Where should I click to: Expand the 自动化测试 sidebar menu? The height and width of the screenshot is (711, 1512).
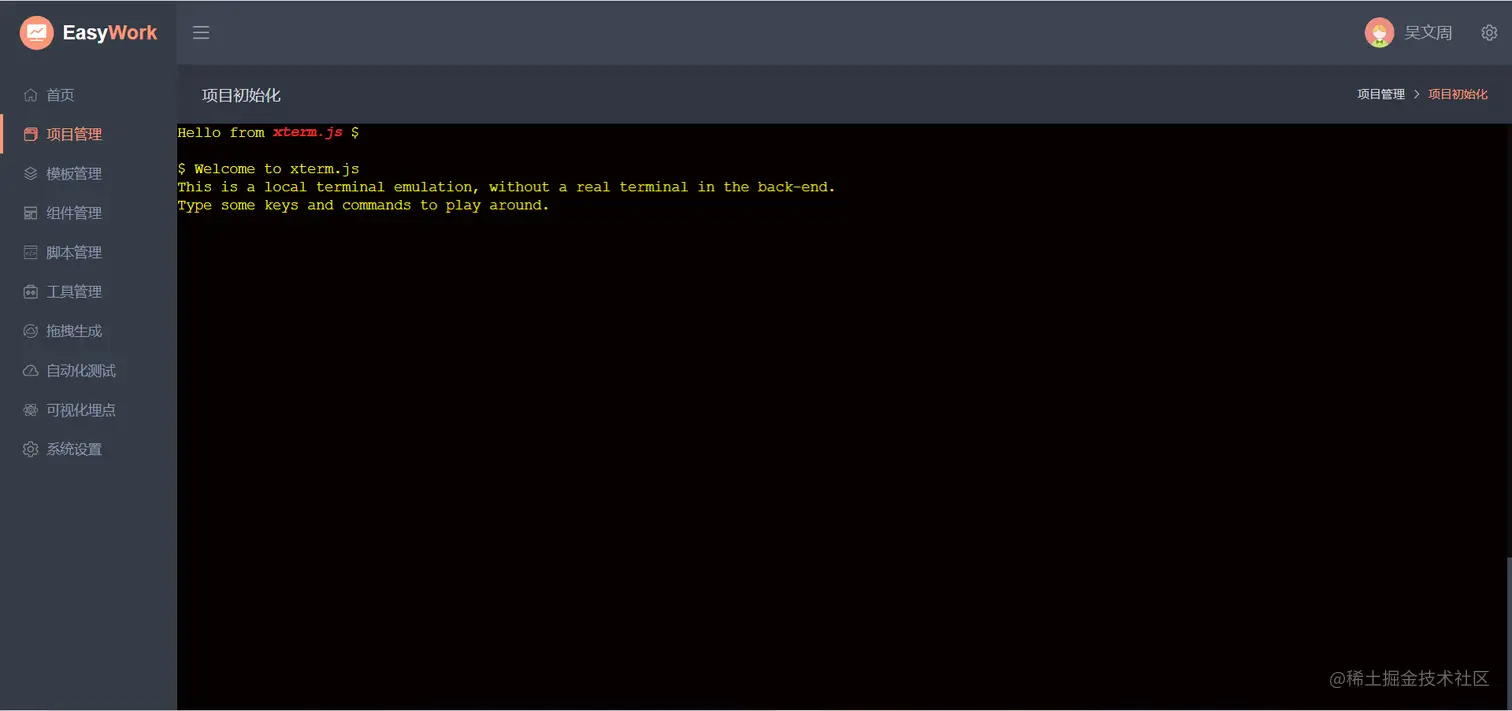click(88, 370)
